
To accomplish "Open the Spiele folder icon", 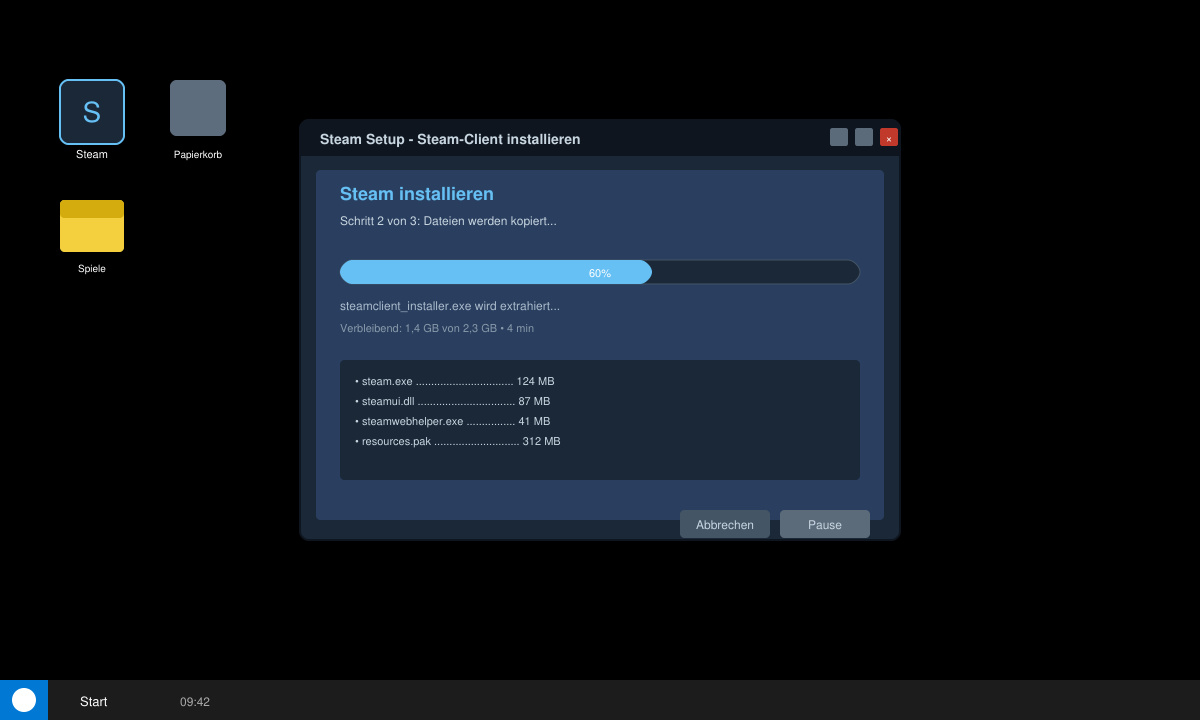I will tap(92, 226).
